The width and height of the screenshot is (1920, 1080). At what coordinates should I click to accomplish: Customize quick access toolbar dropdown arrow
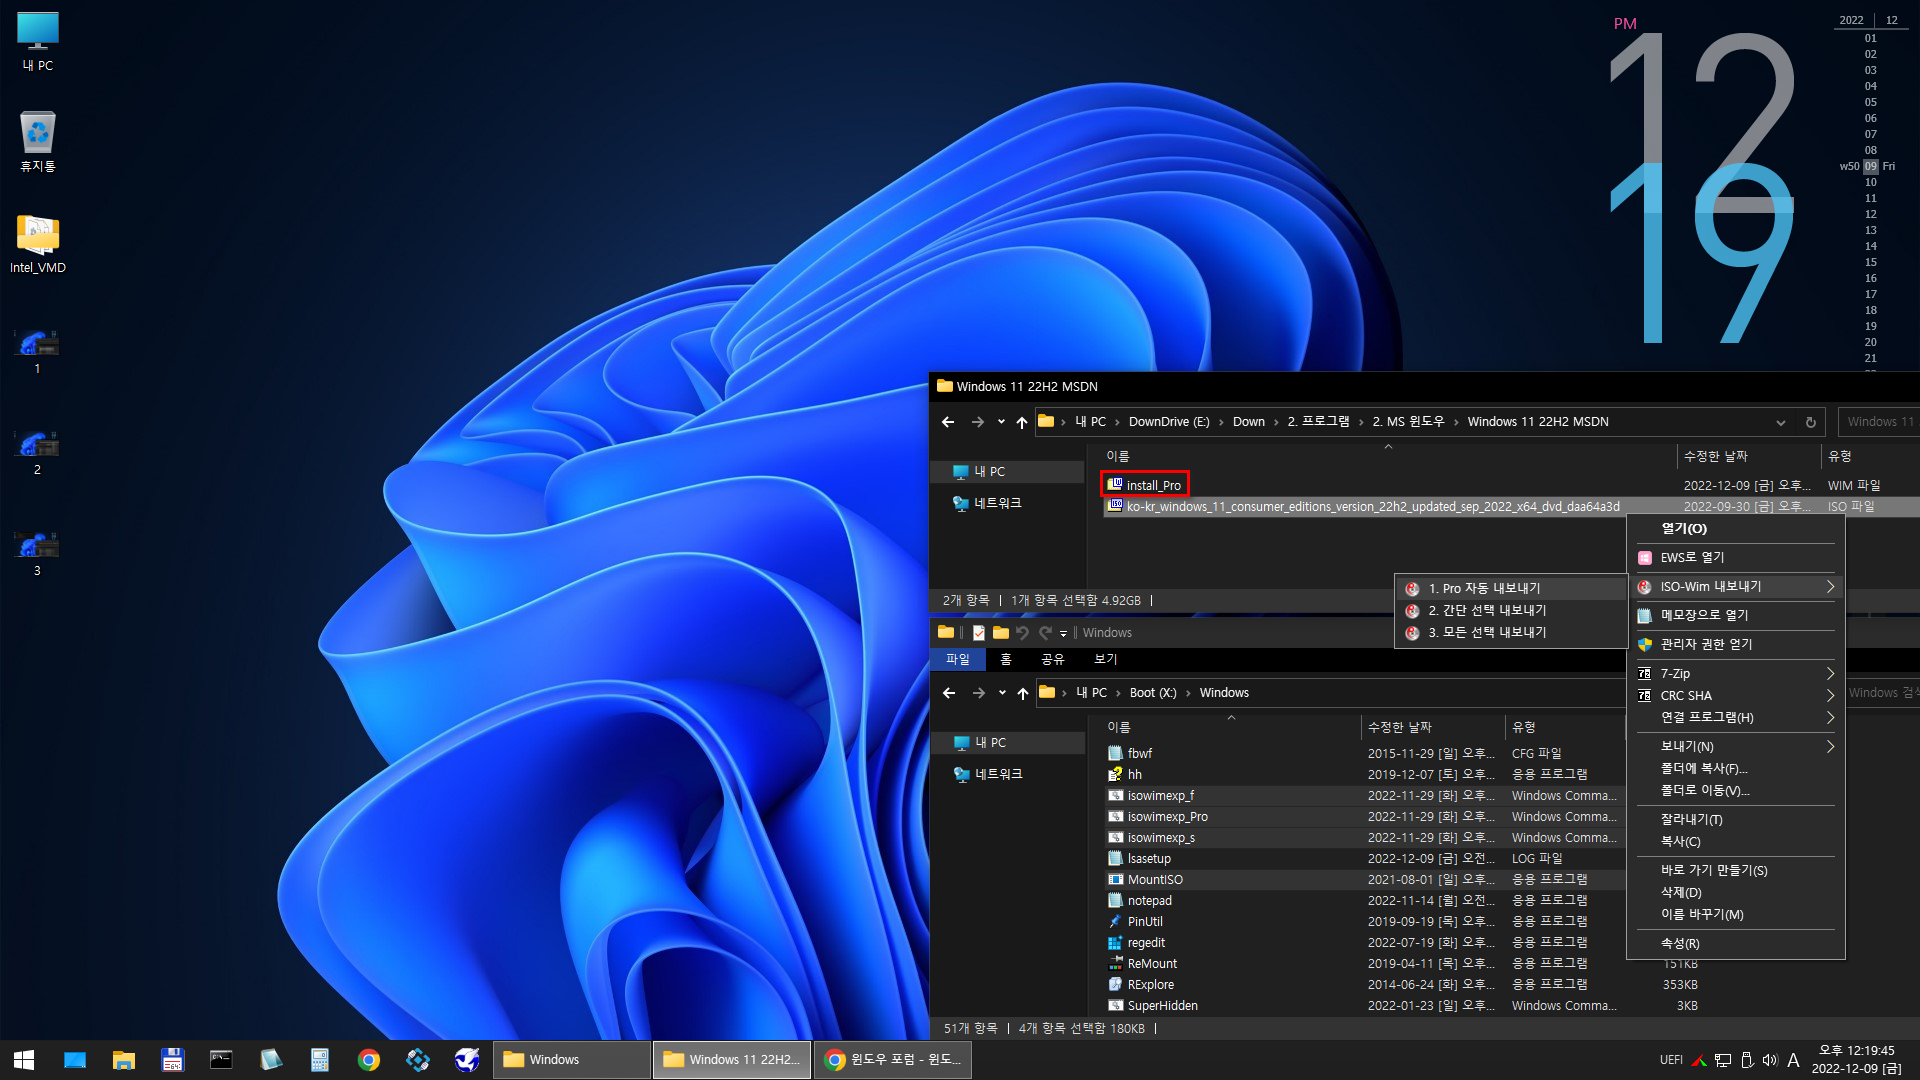coord(1063,633)
